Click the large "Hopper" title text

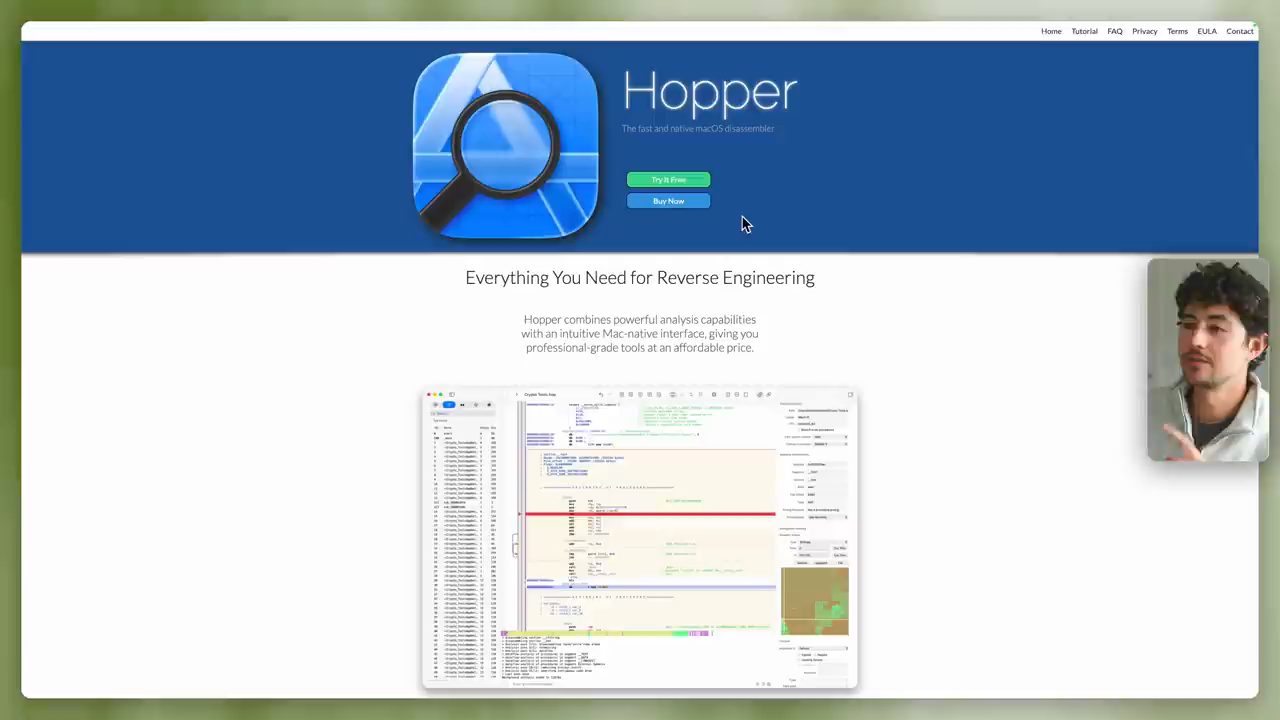[x=710, y=92]
